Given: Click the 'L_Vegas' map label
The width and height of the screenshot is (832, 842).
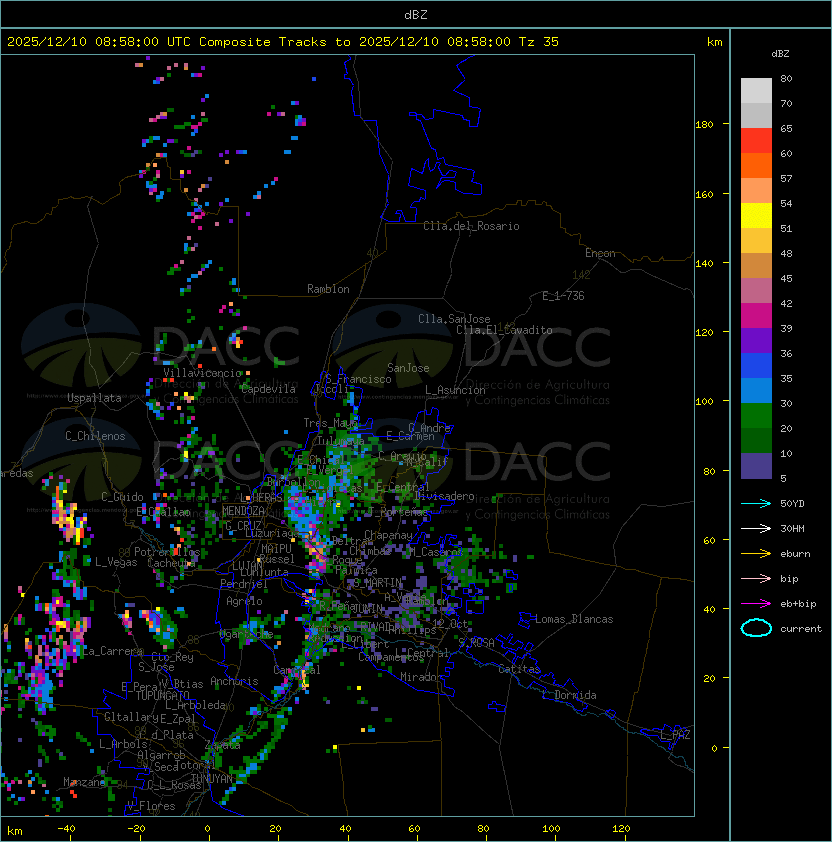Looking at the screenshot, I should click(x=116, y=562).
